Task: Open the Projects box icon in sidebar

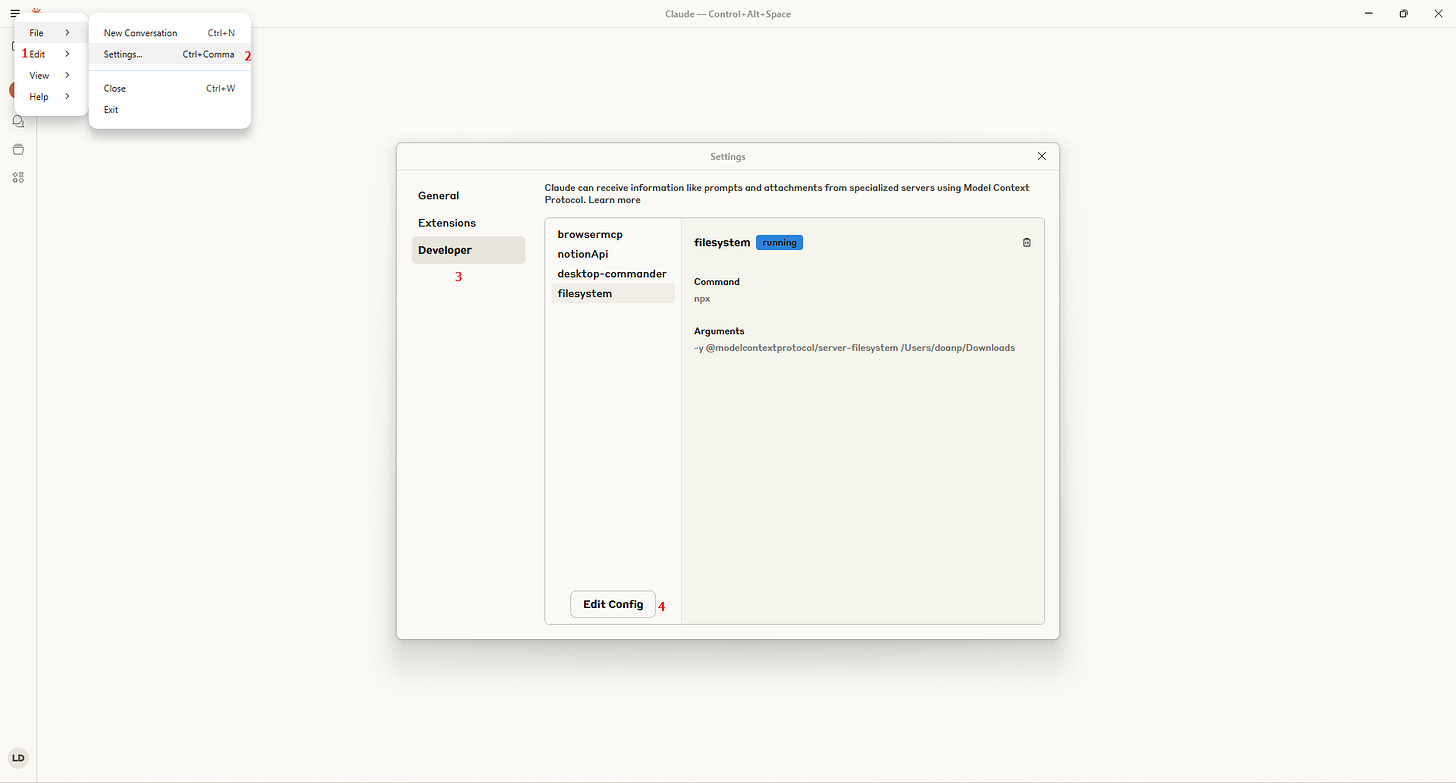Action: tap(18, 149)
